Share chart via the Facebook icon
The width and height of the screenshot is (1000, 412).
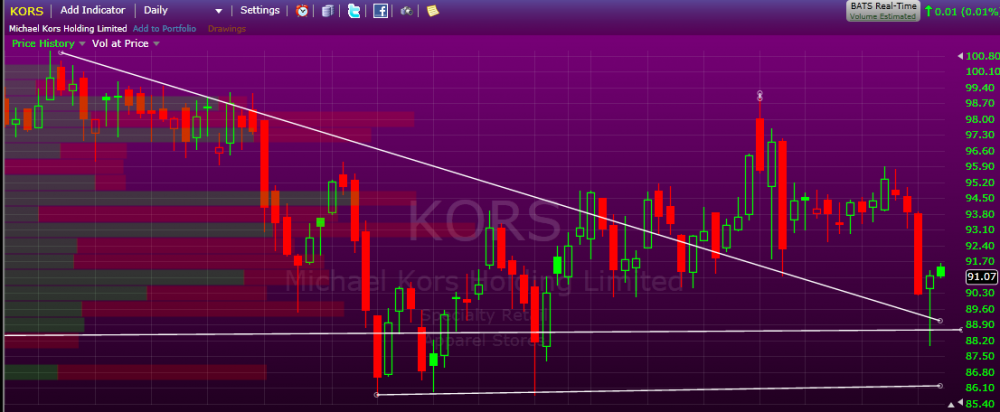(x=380, y=11)
